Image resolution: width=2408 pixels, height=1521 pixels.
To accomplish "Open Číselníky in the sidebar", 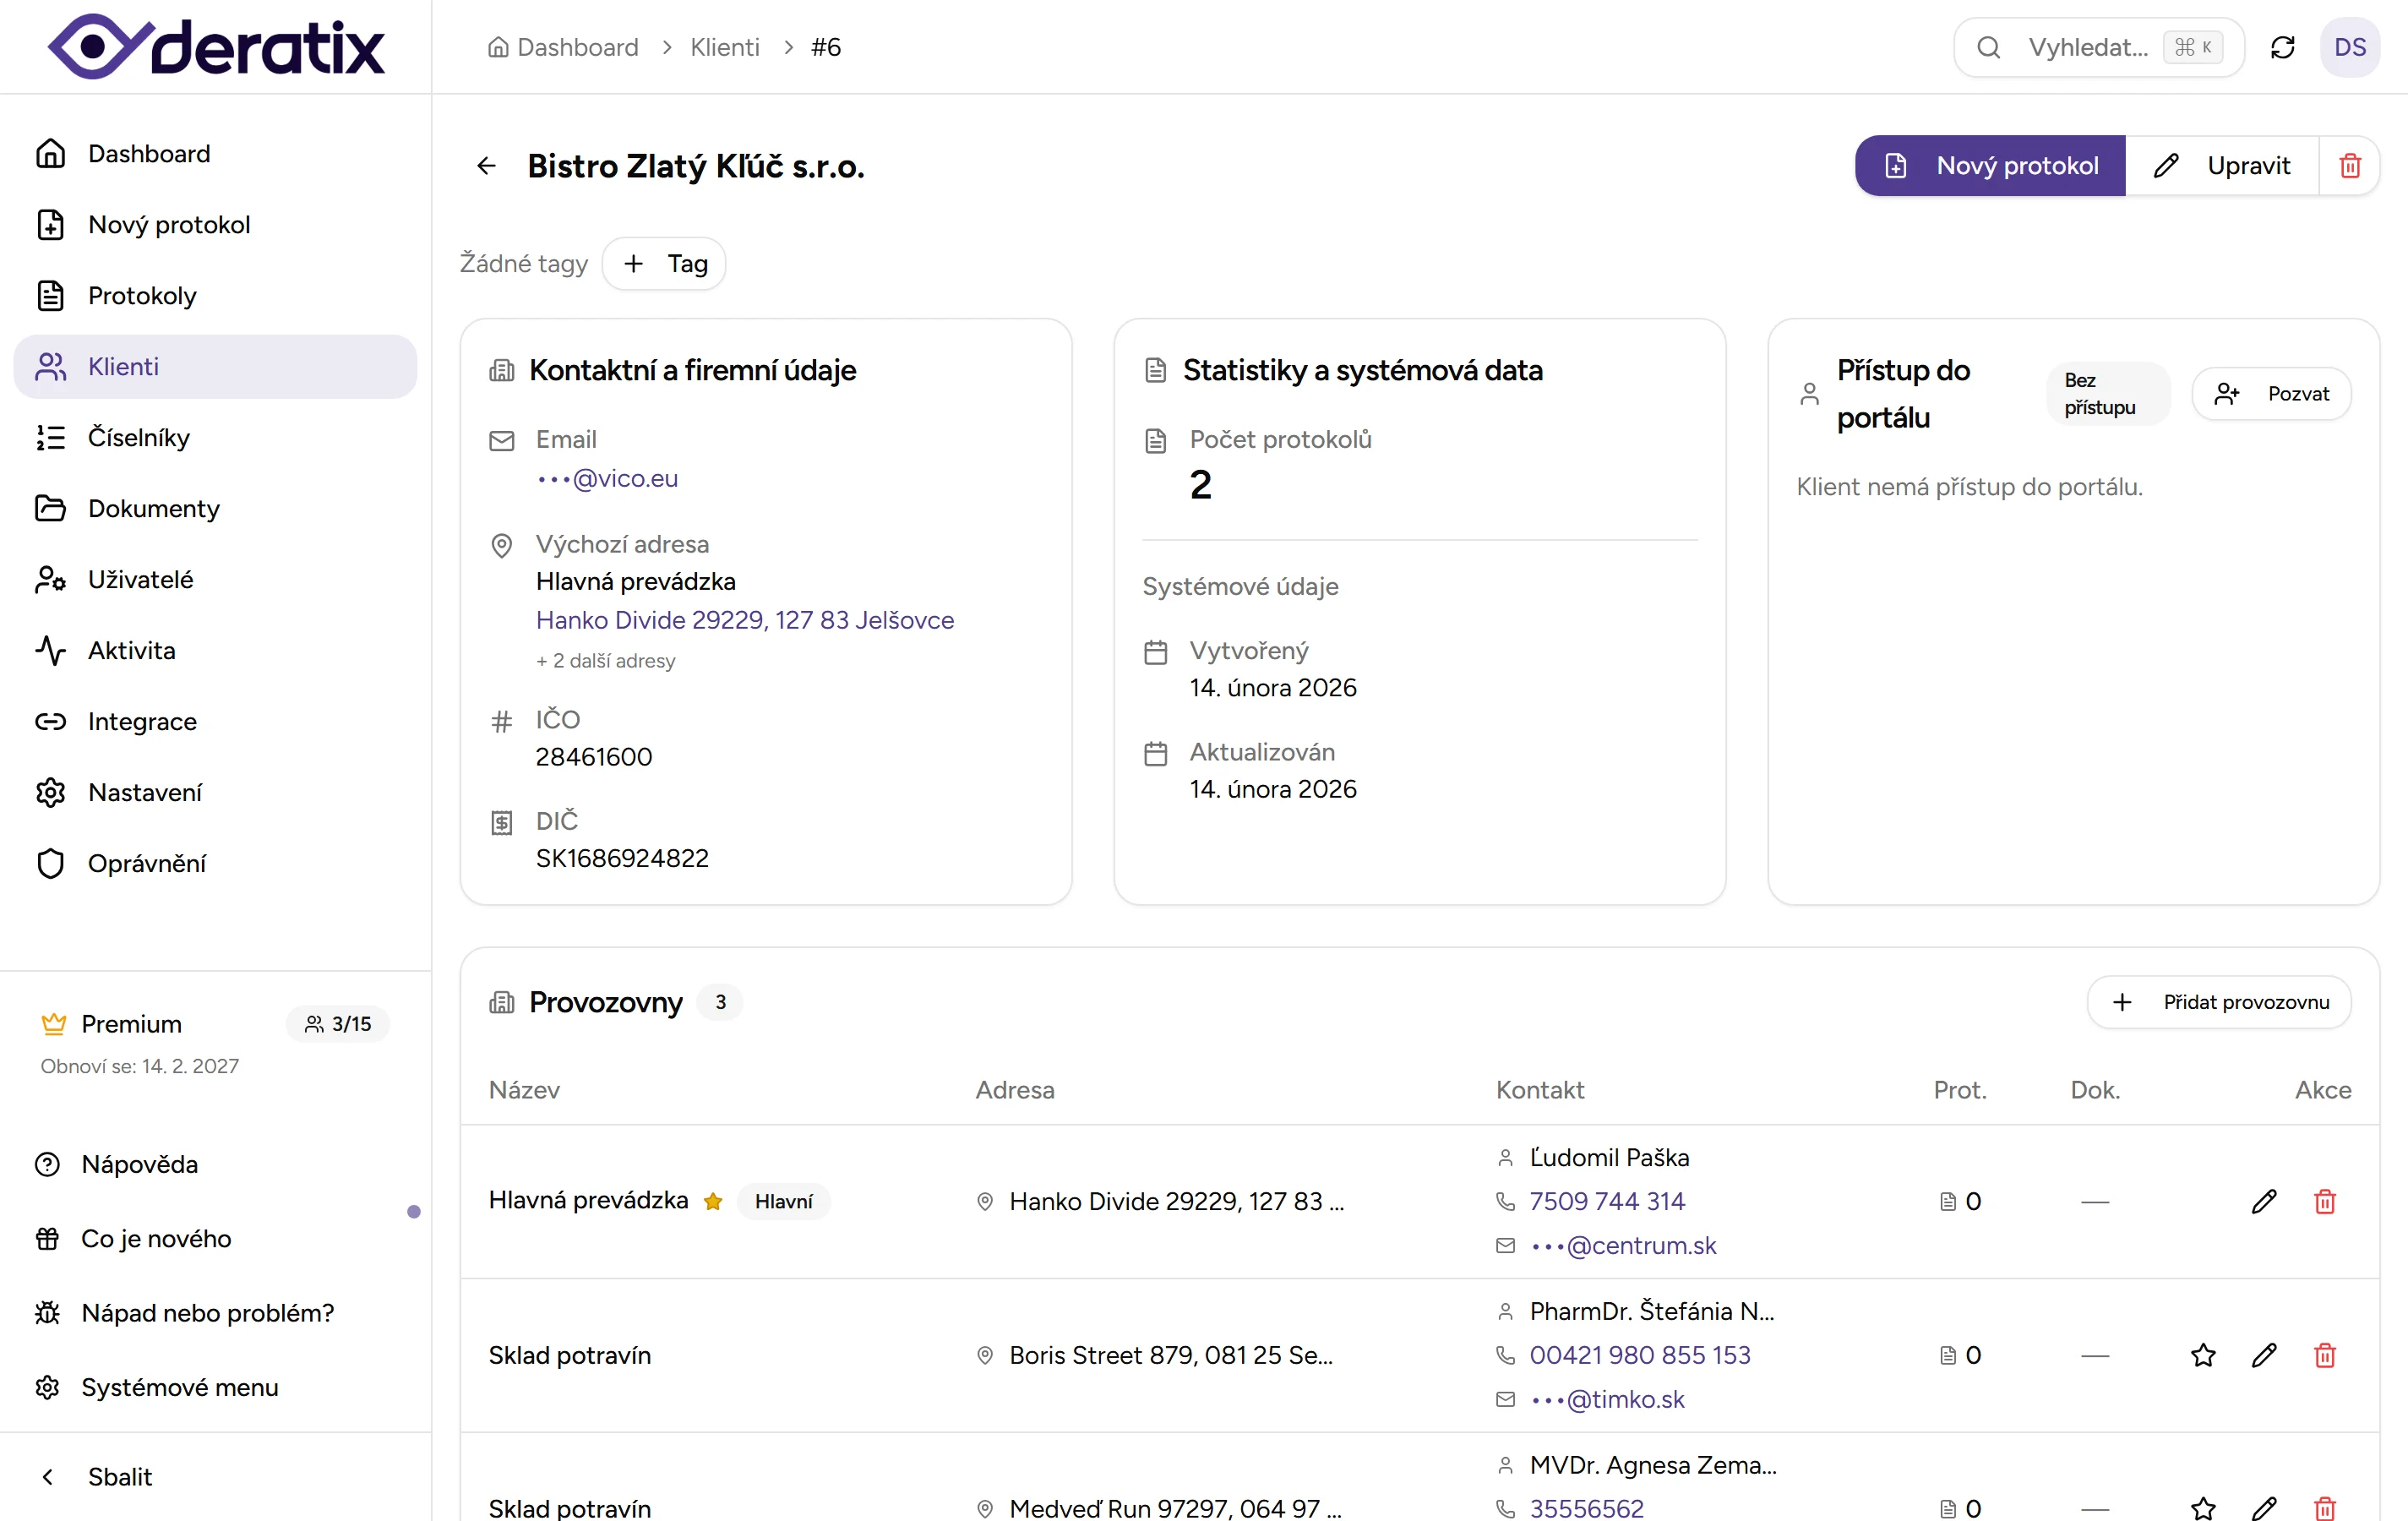I will coord(138,437).
